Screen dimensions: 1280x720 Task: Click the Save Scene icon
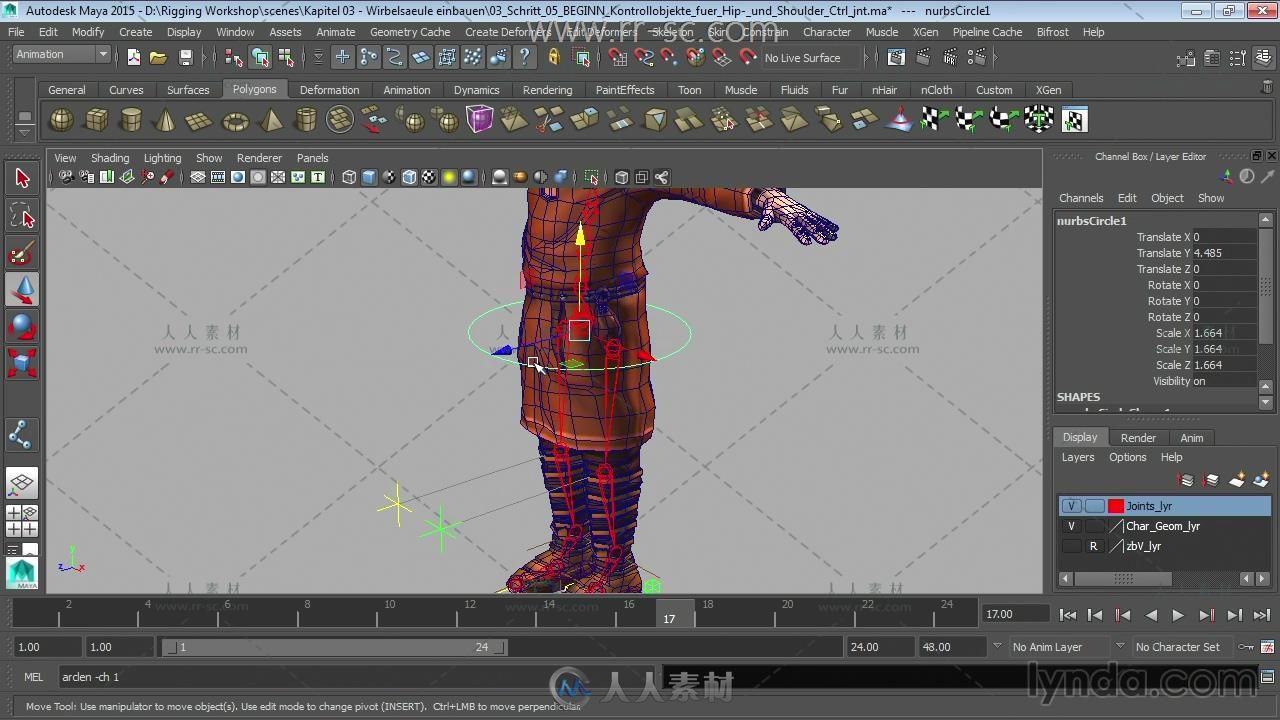(185, 57)
